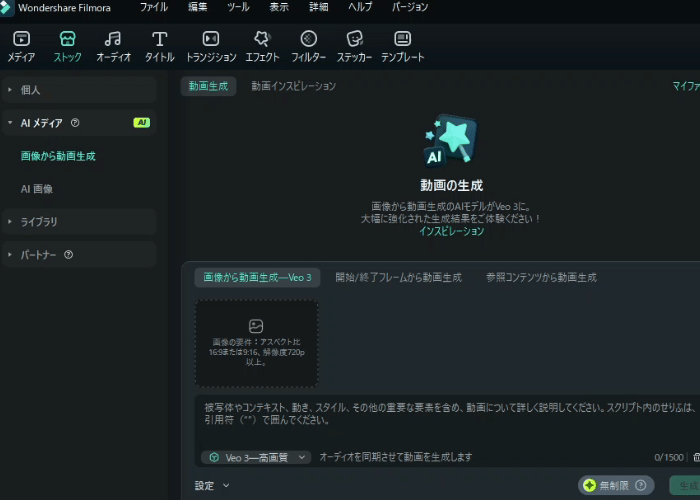Open the トランジション (Transitions) icon
This screenshot has width=700, height=500.
point(211,39)
